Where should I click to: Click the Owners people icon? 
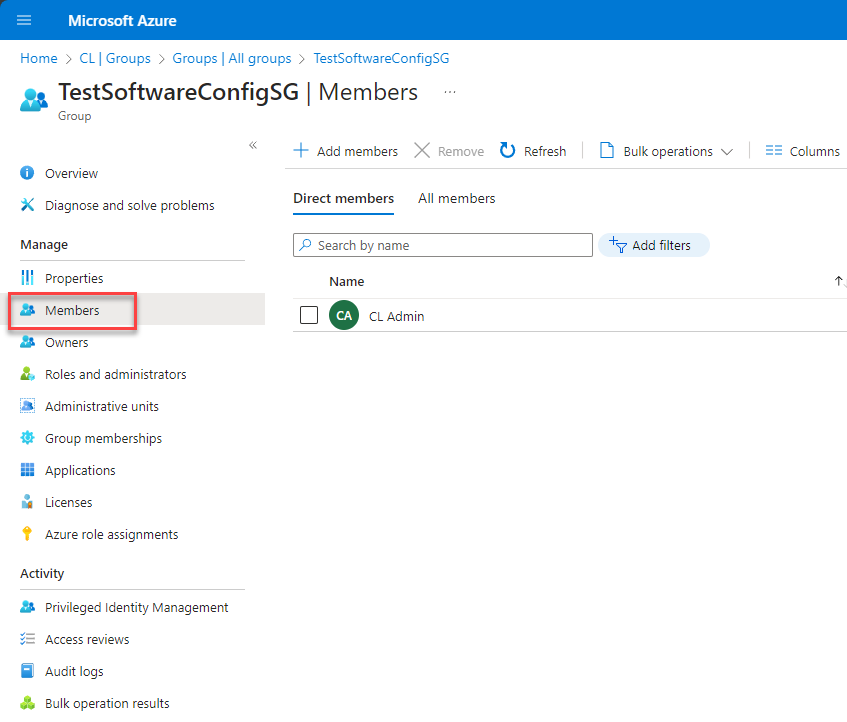pyautogui.click(x=27, y=342)
